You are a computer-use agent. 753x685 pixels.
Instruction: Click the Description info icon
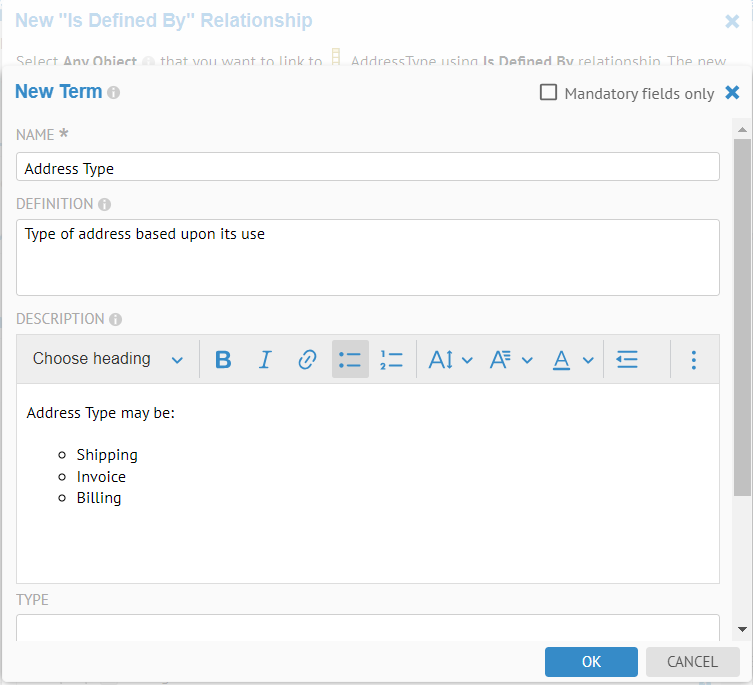(x=116, y=320)
